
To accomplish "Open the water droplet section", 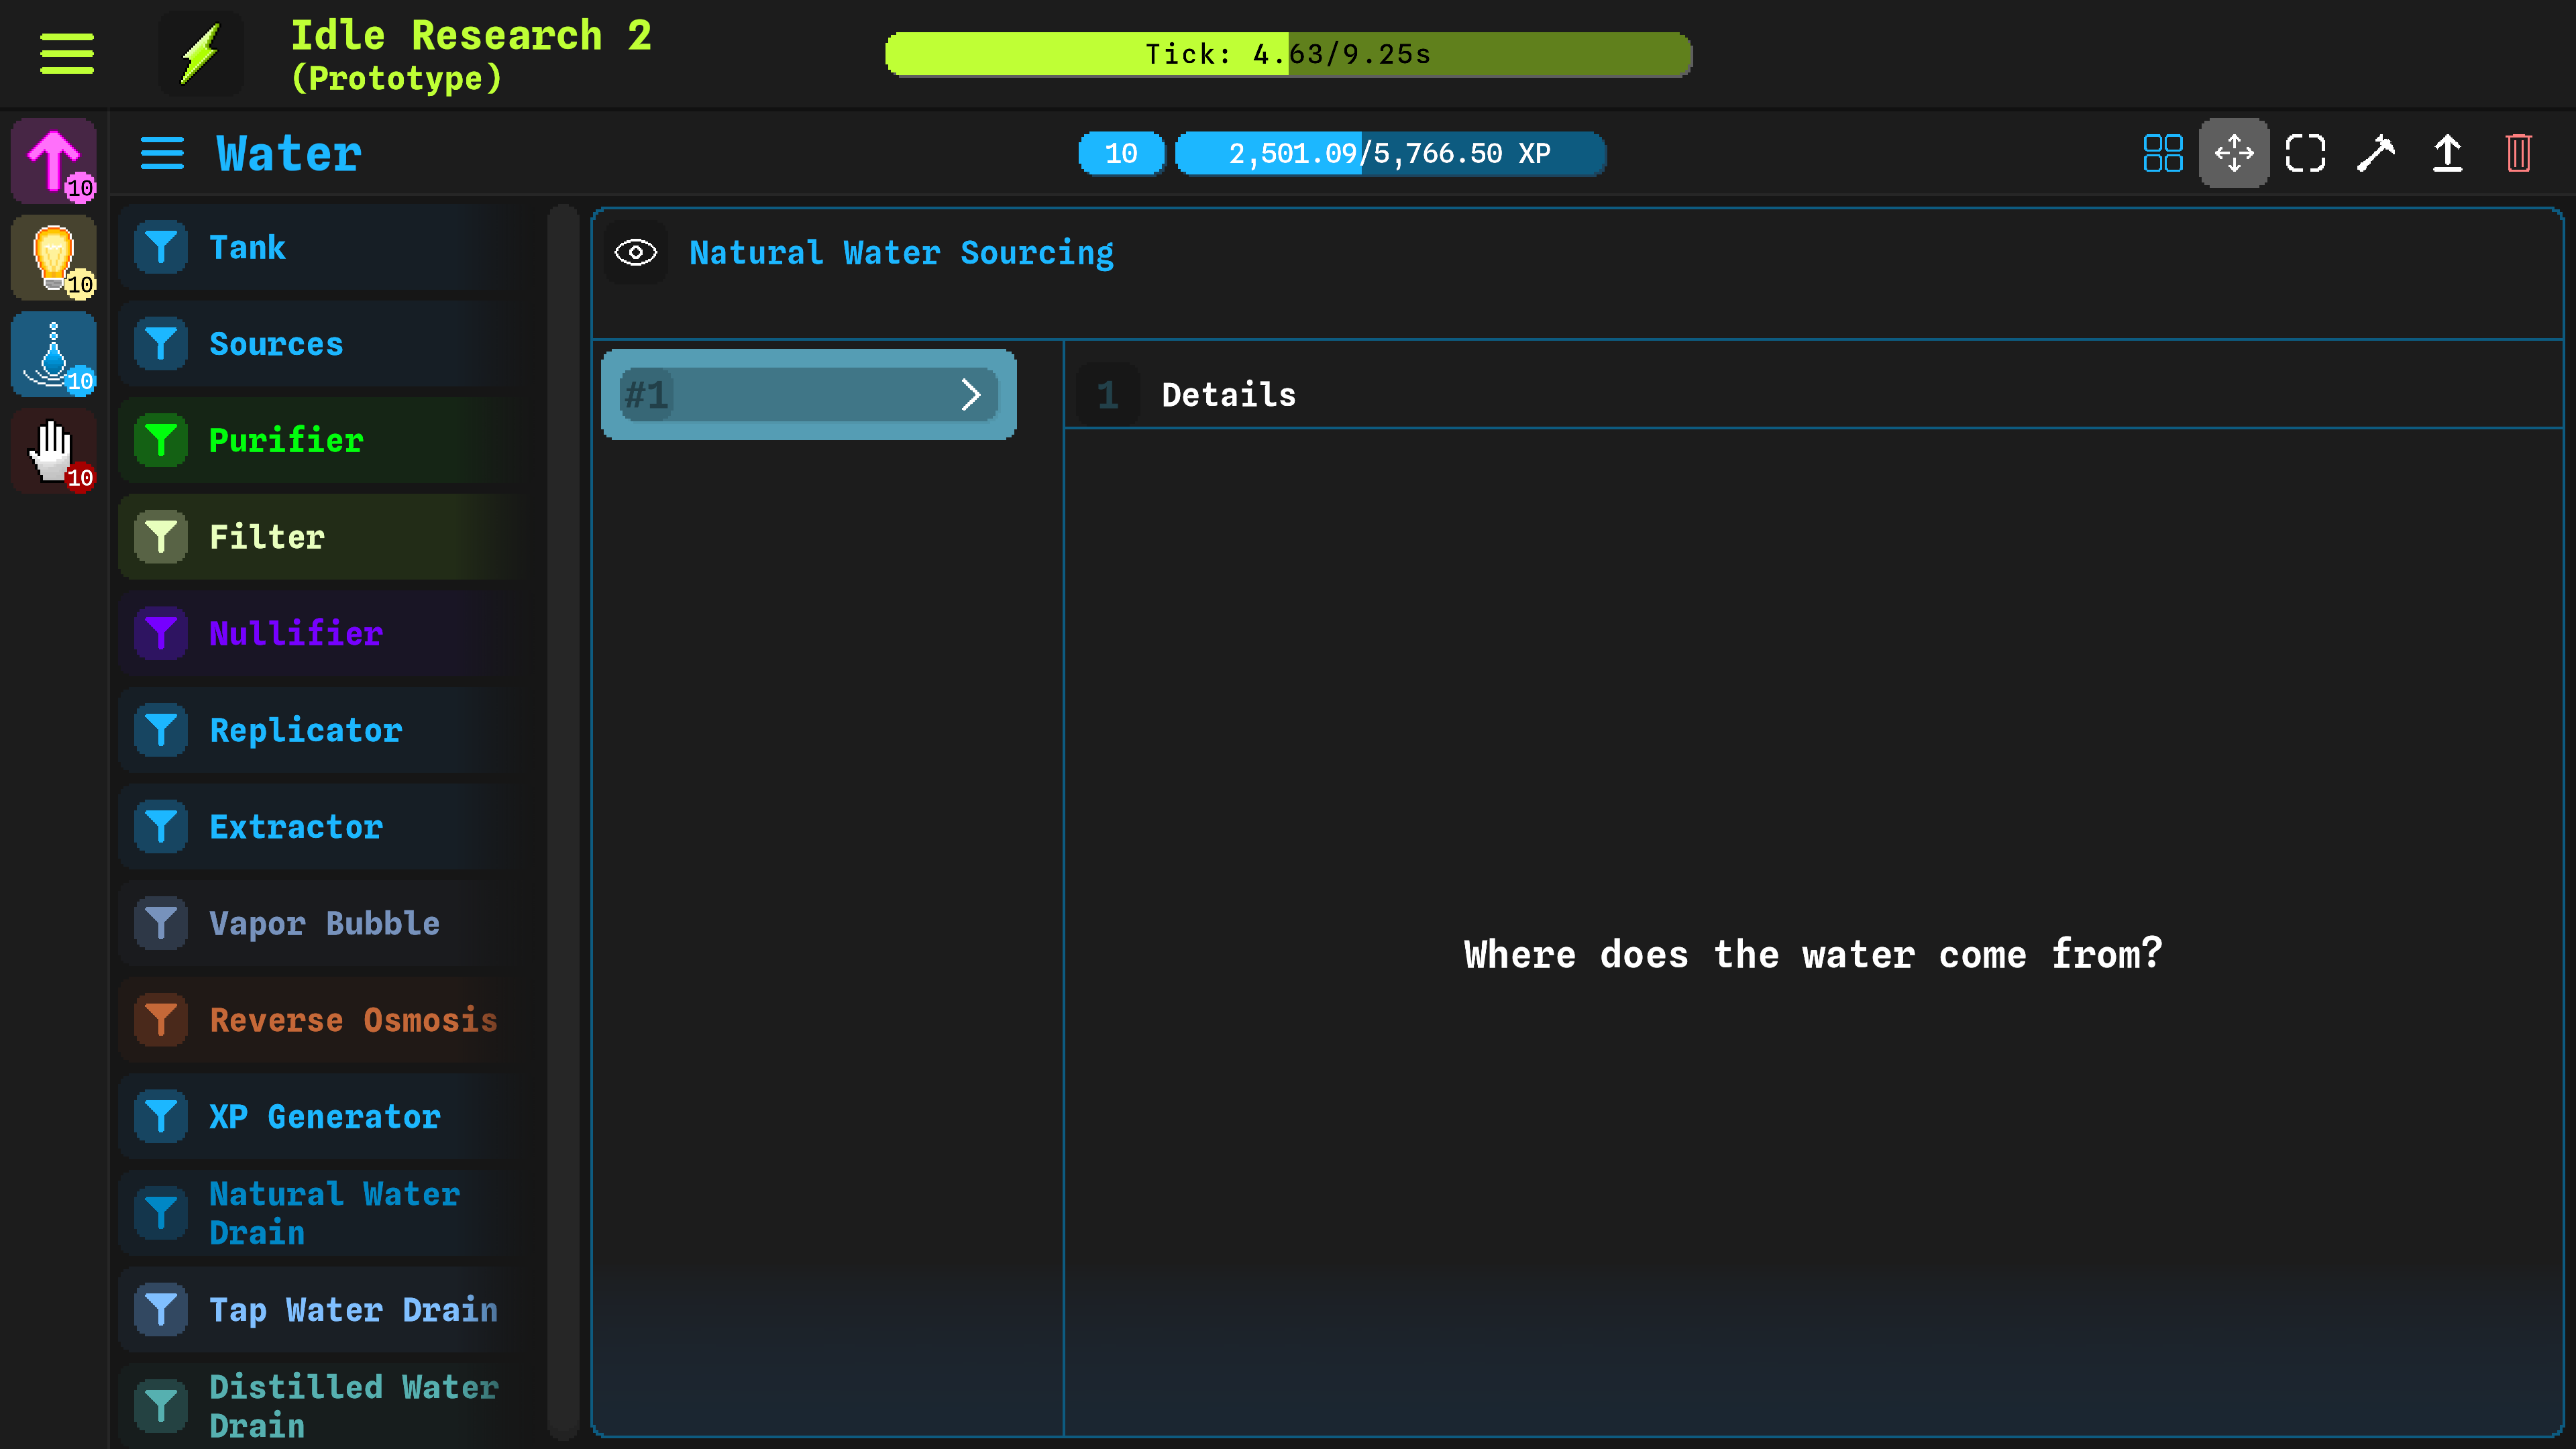I will click(x=54, y=354).
